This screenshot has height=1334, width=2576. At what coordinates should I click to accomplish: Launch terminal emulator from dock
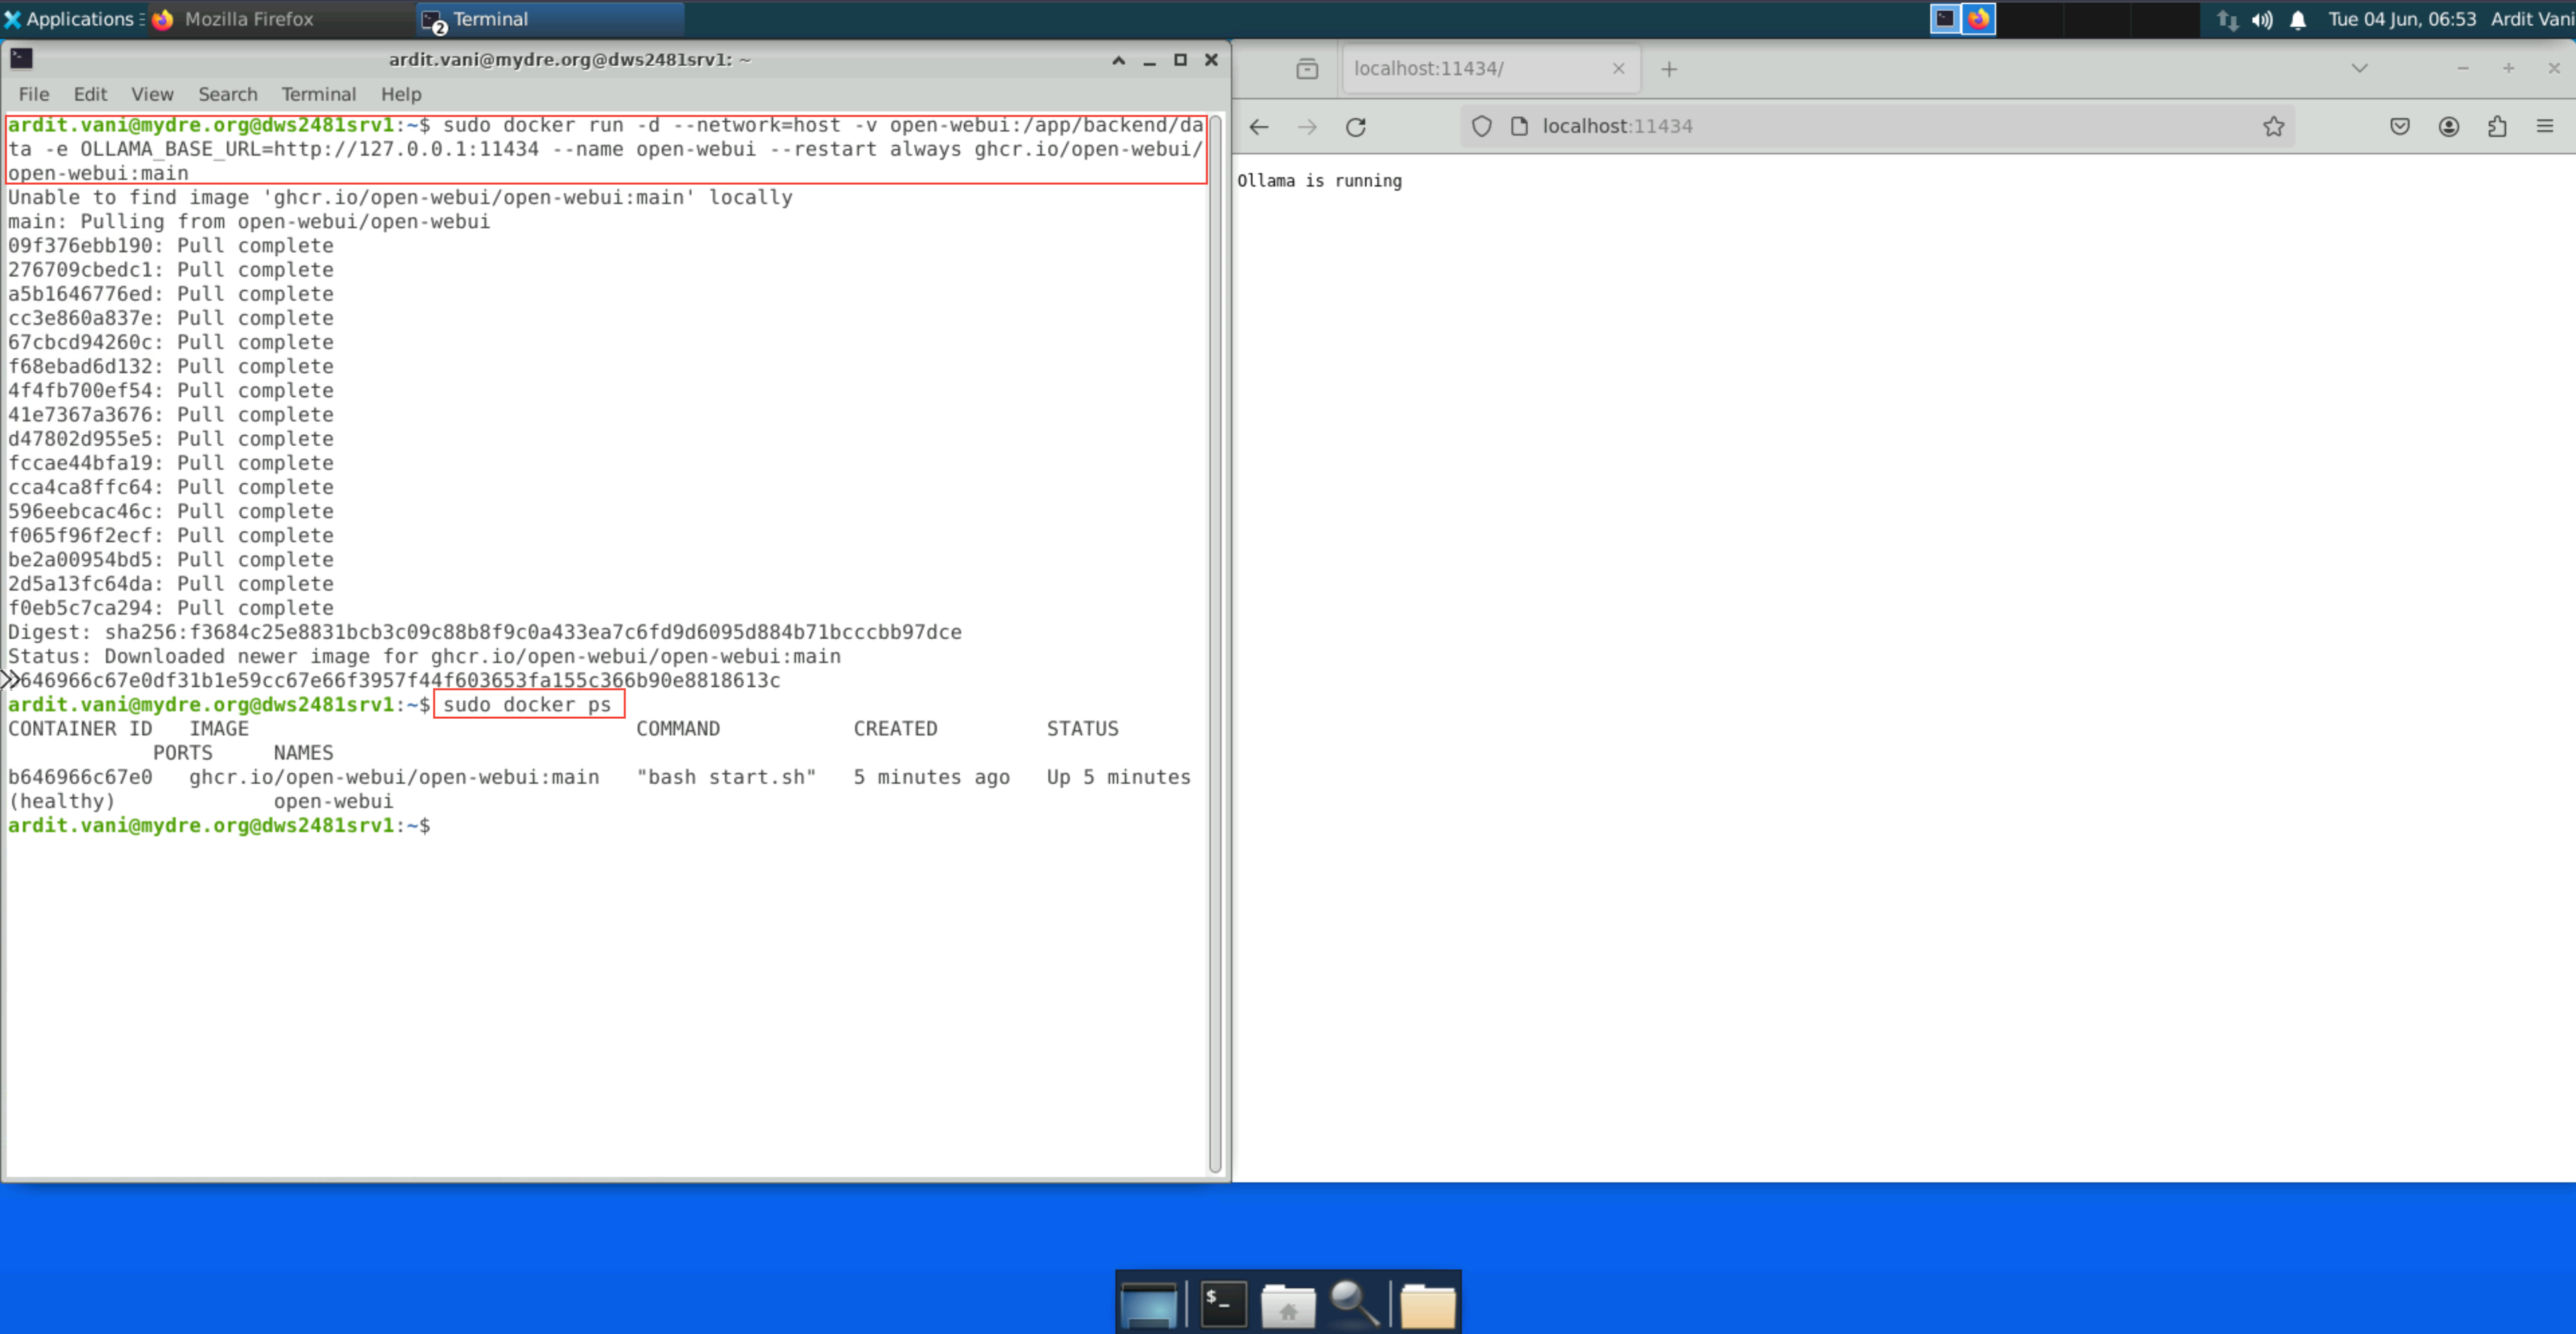[1224, 1304]
